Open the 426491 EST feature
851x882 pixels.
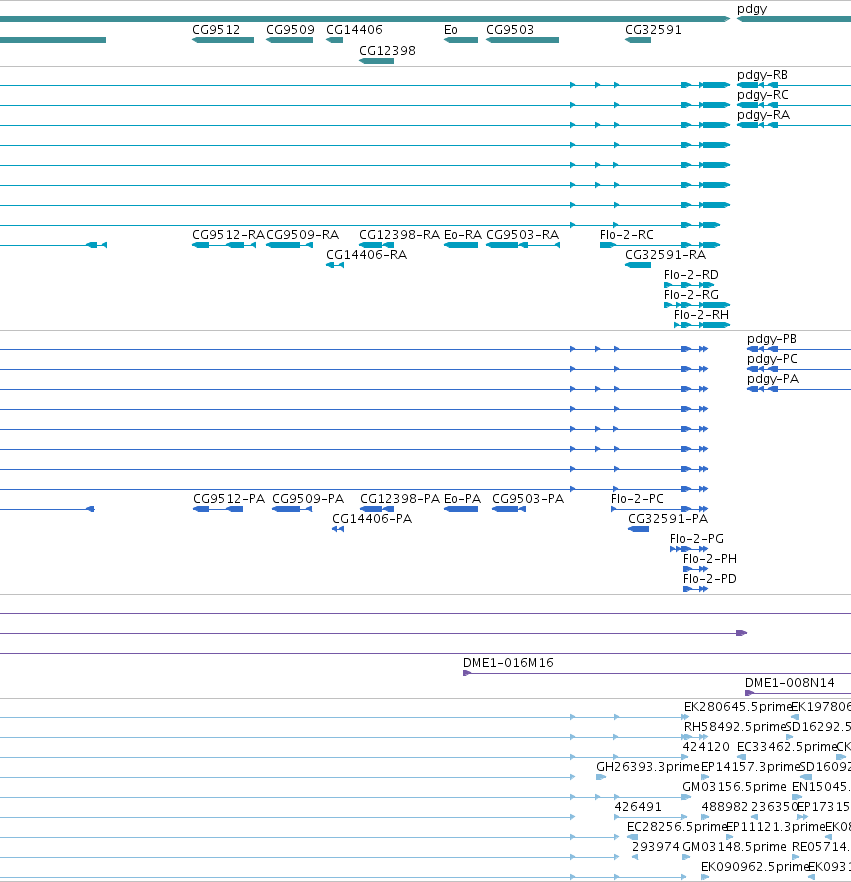point(651,817)
